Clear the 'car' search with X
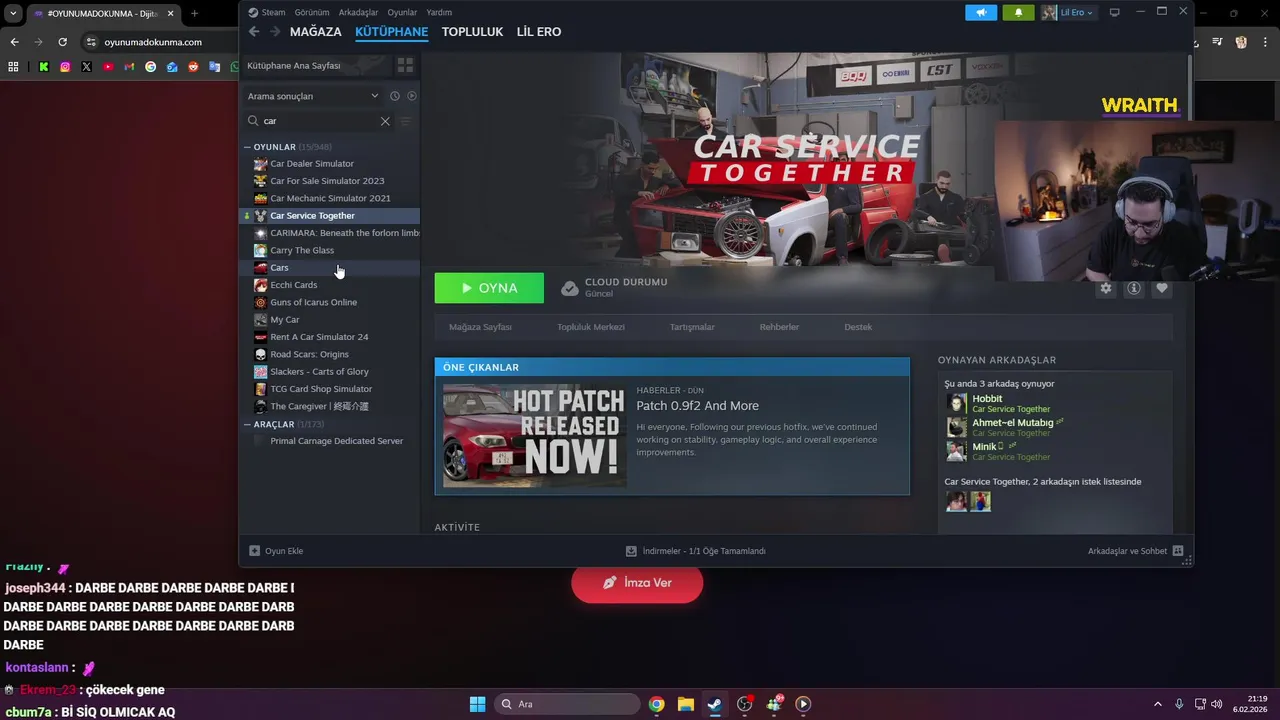Image resolution: width=1280 pixels, height=720 pixels. click(385, 121)
